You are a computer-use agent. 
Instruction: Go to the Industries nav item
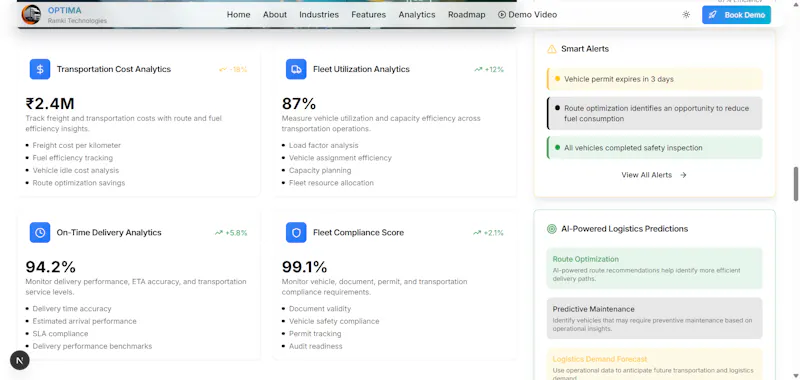[x=319, y=15]
